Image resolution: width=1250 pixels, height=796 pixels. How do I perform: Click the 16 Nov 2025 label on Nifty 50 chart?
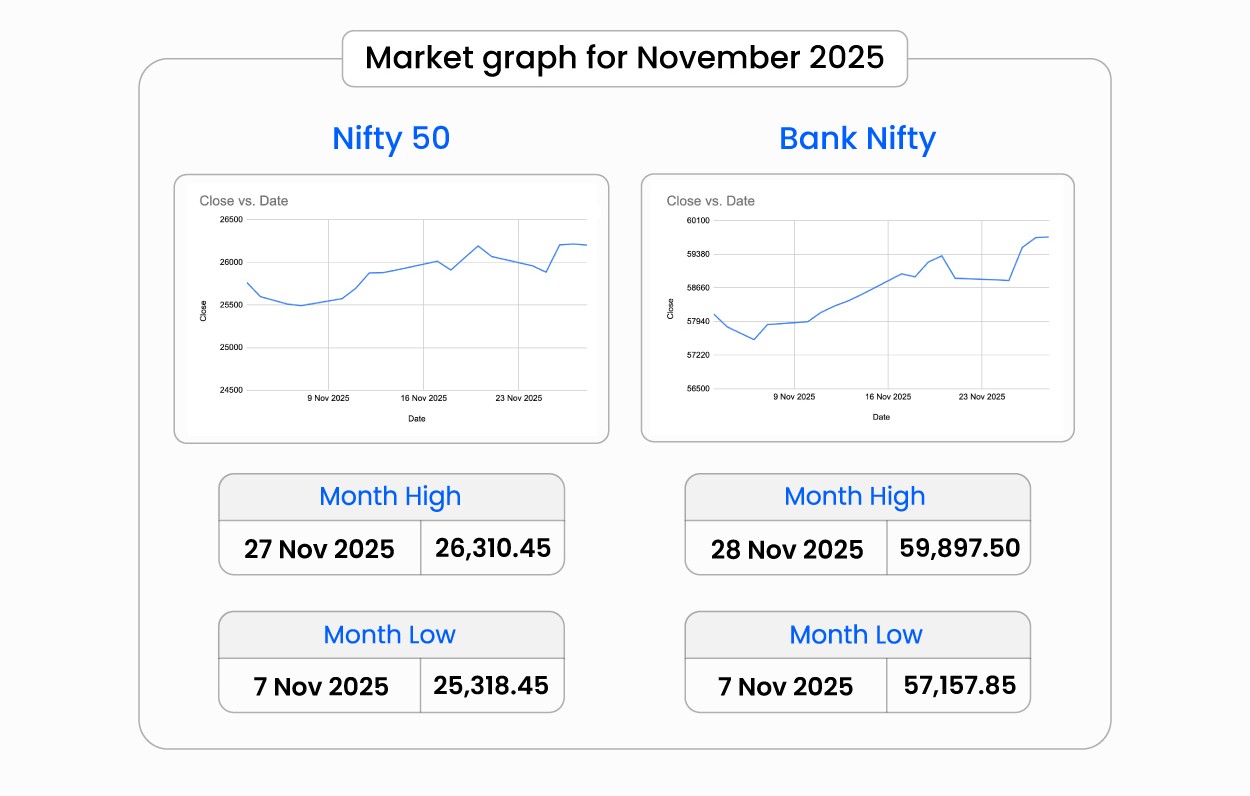[x=423, y=398]
